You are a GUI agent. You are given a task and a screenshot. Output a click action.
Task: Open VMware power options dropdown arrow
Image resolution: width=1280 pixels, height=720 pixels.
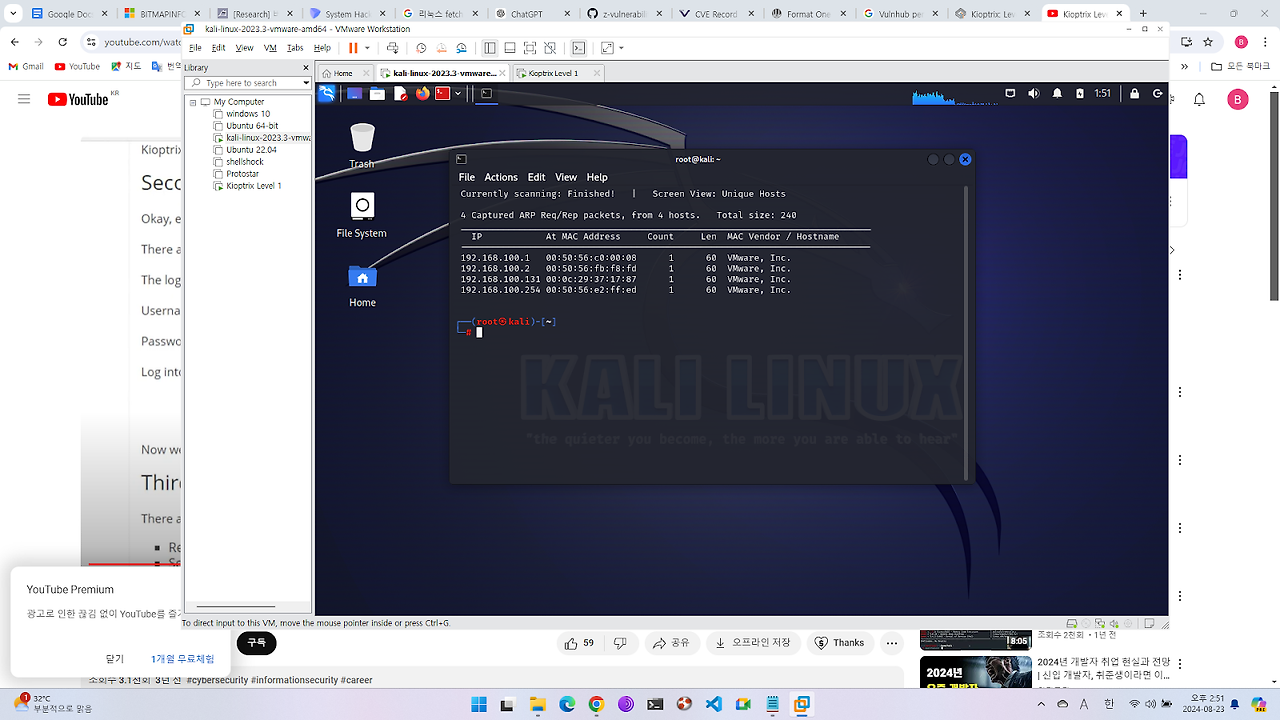click(x=368, y=48)
